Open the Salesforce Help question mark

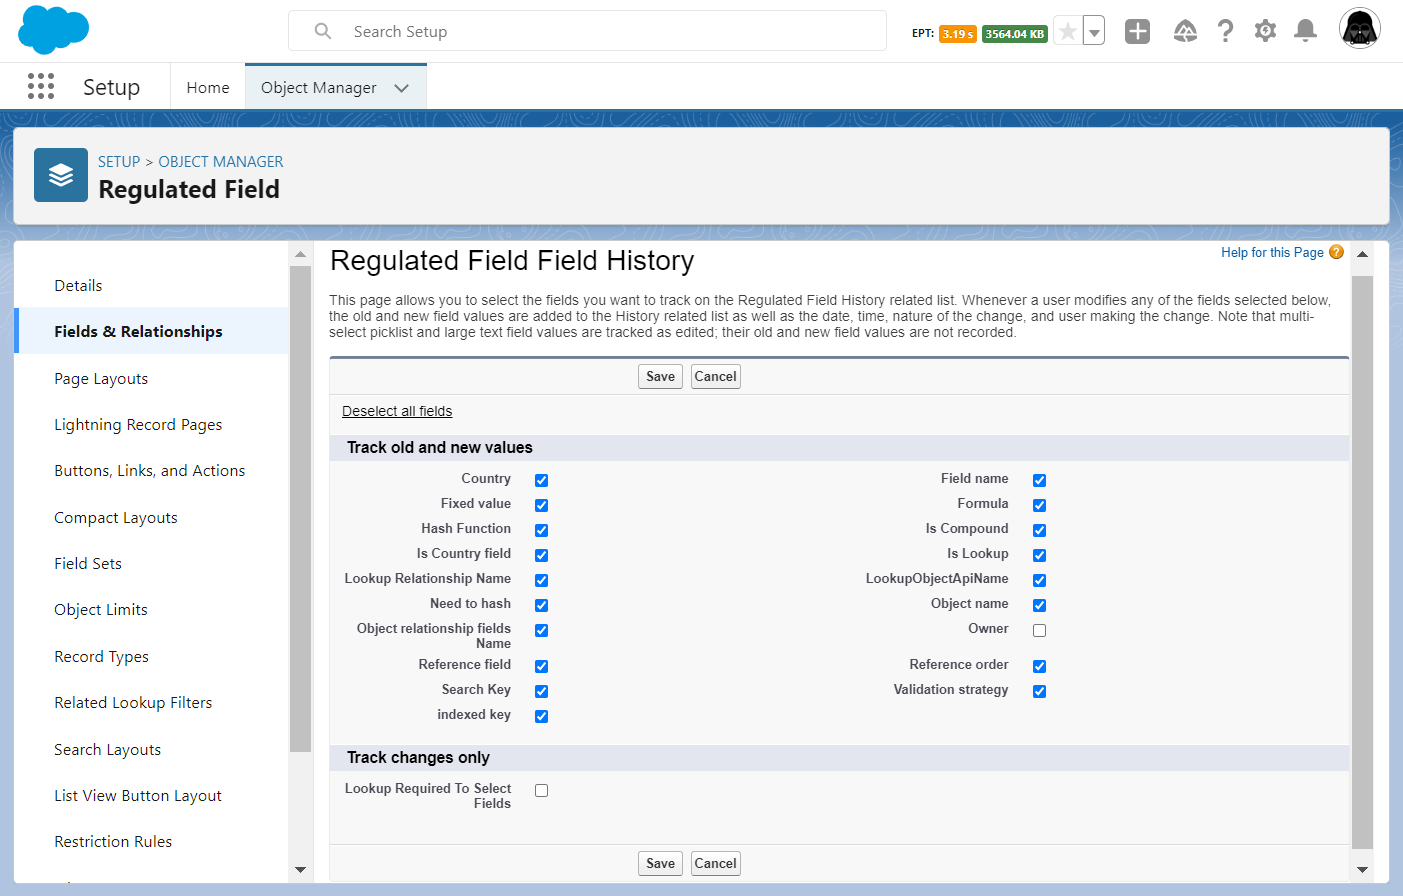click(x=1225, y=32)
